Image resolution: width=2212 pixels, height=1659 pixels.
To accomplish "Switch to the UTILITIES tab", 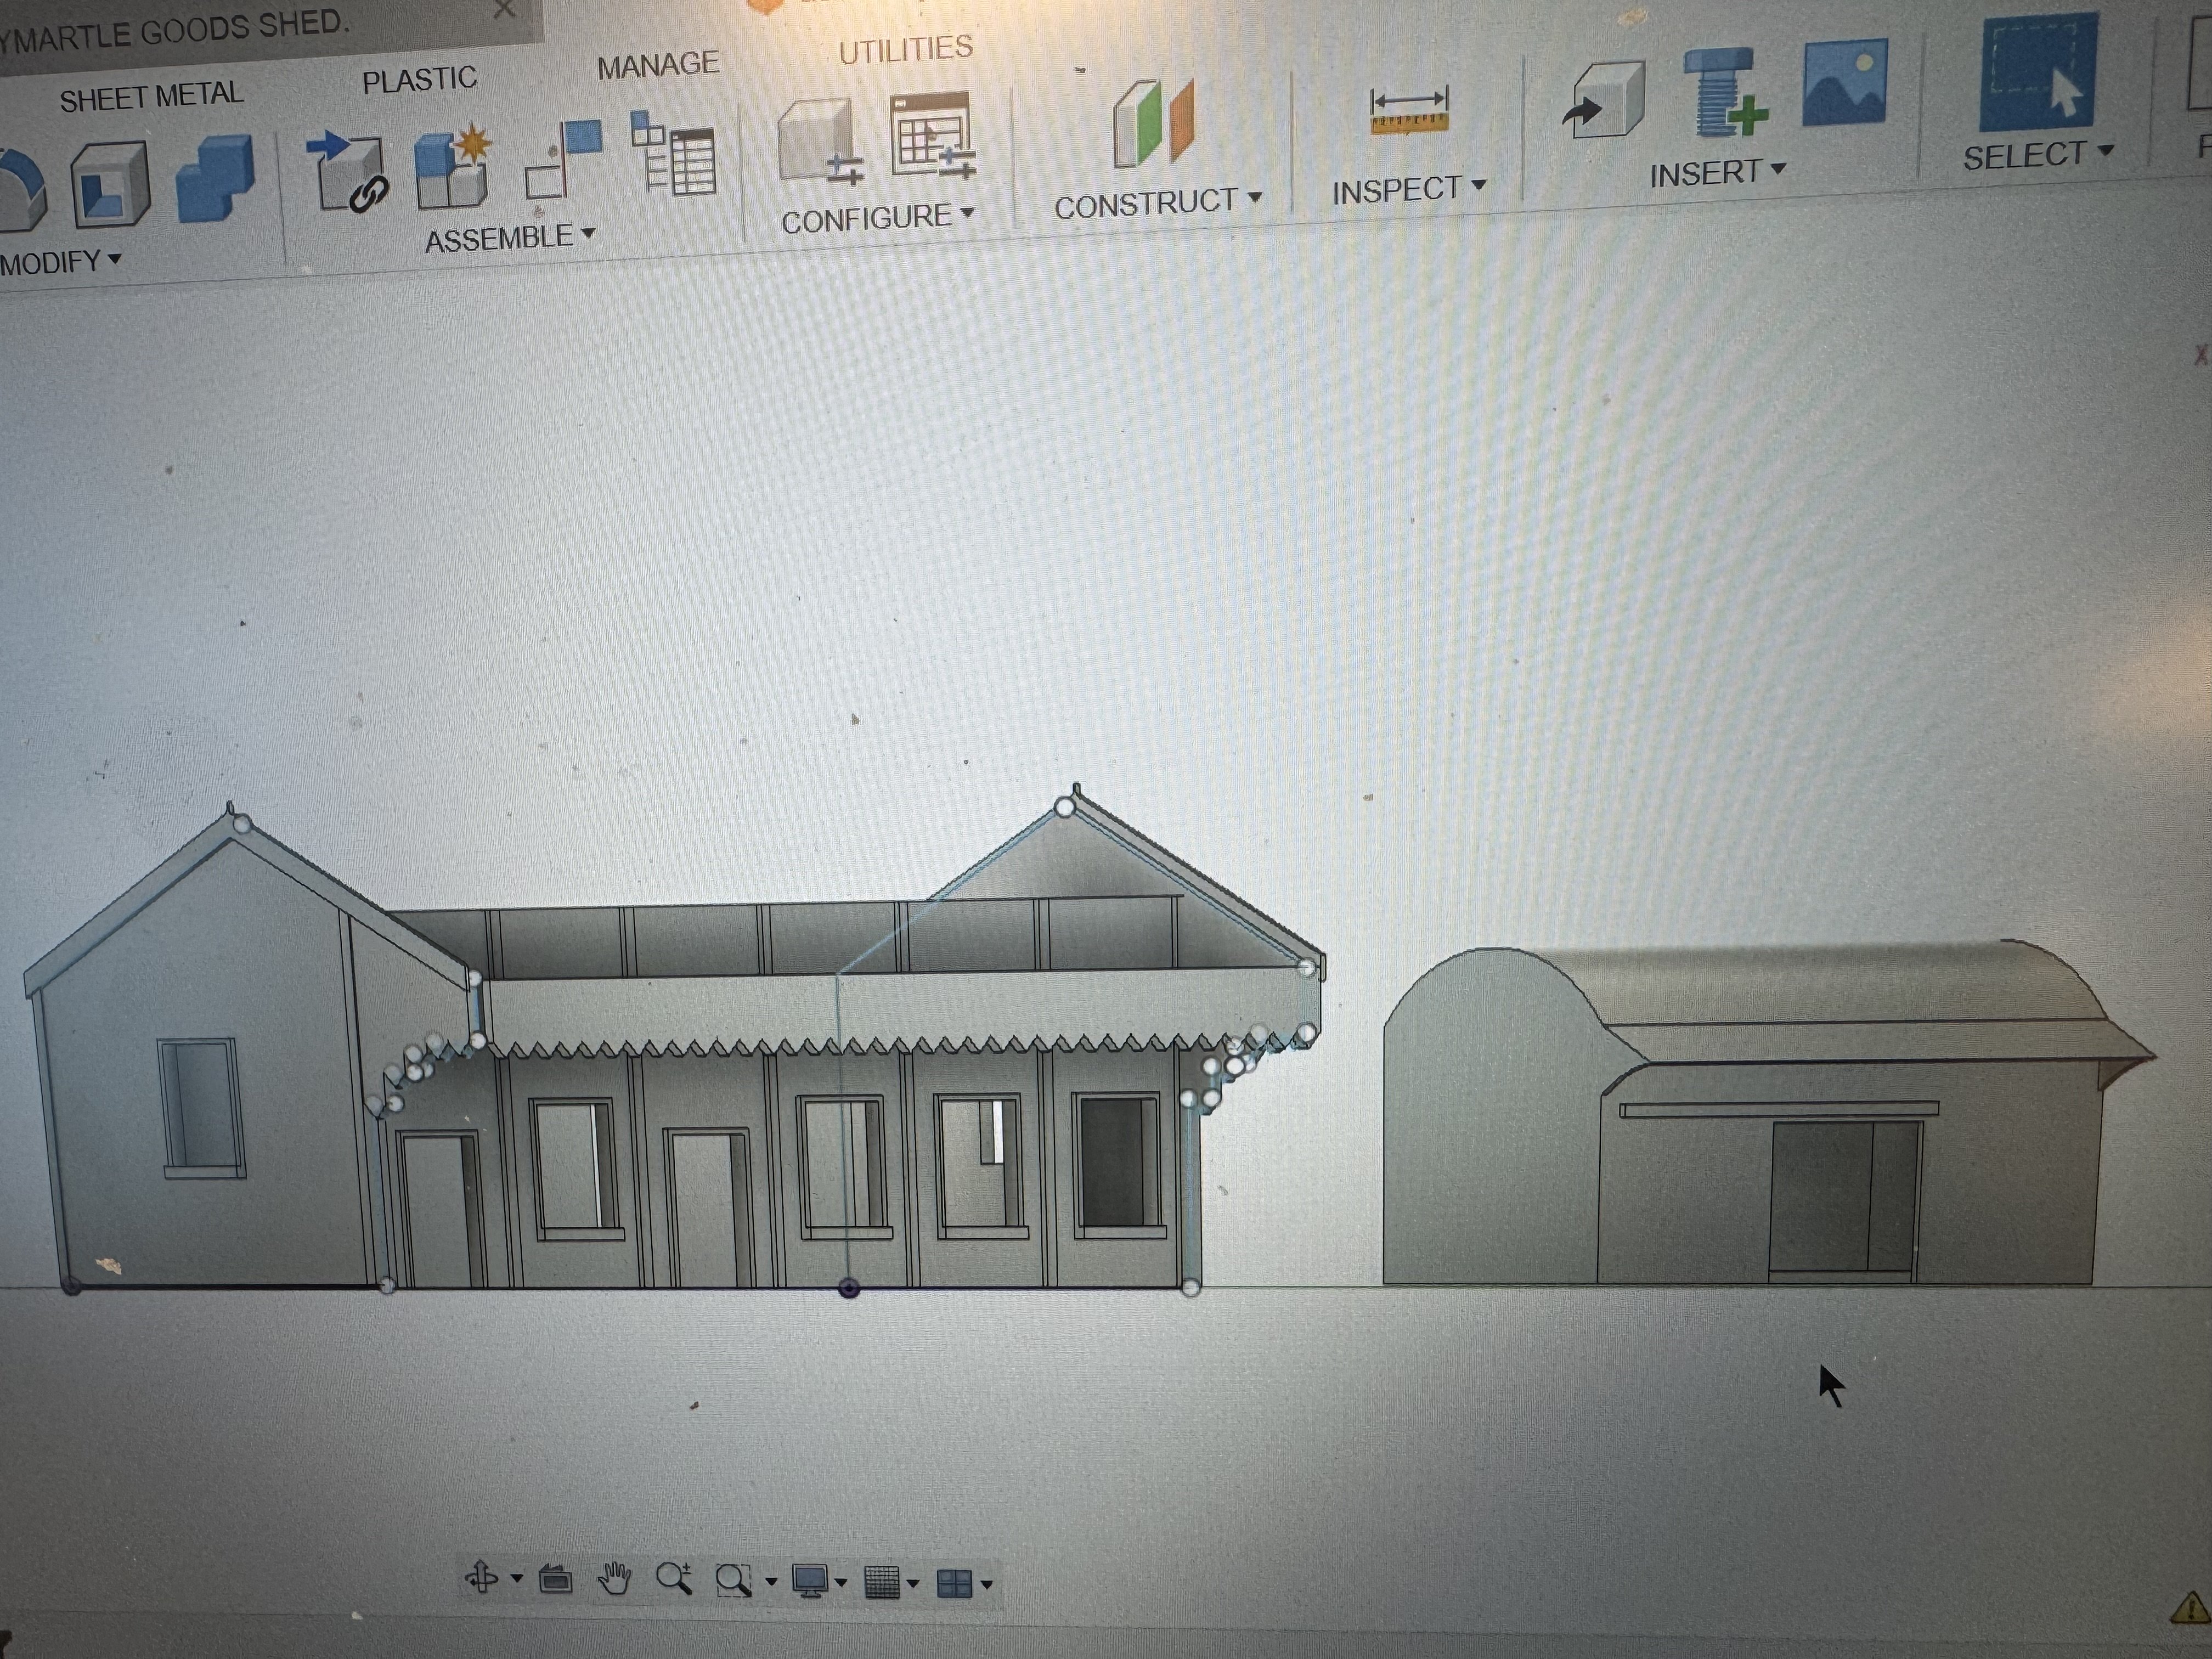I will [x=905, y=49].
